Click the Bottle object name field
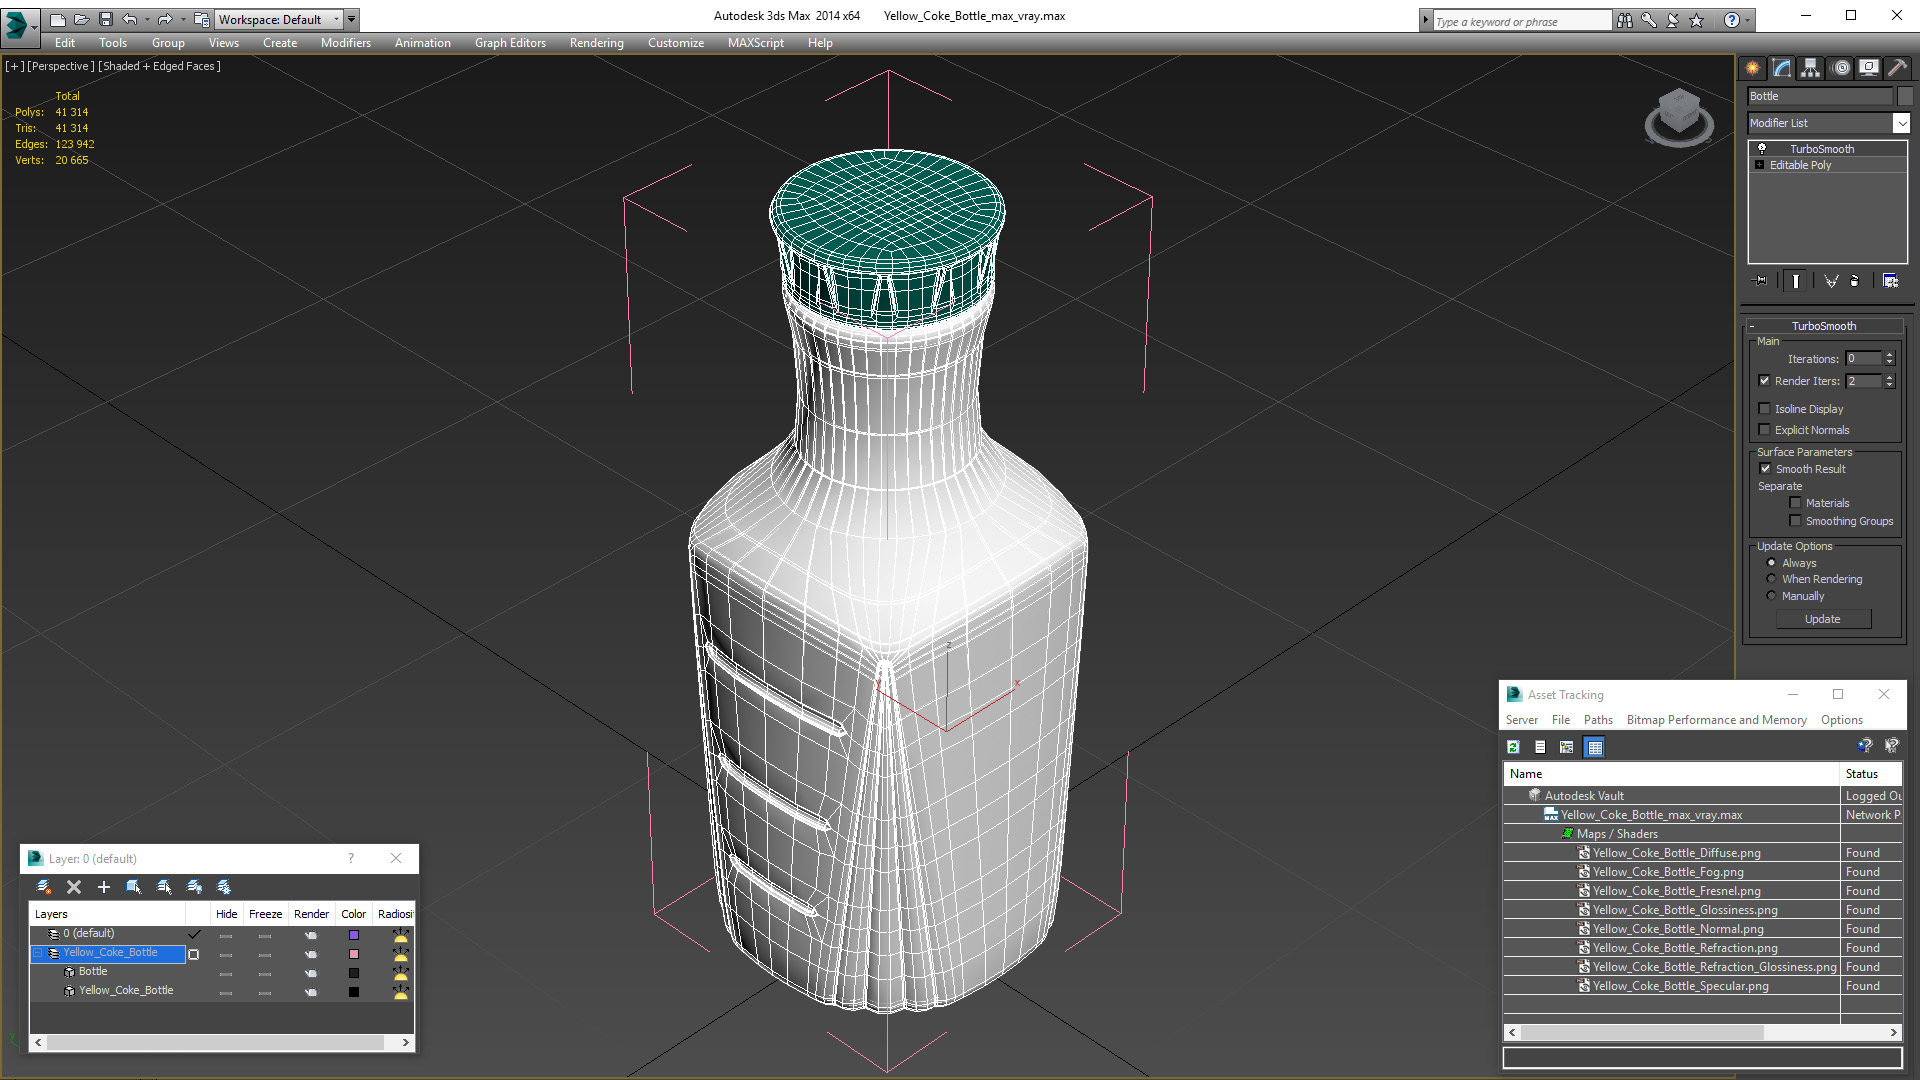Image resolution: width=1920 pixels, height=1080 pixels. click(x=1820, y=96)
